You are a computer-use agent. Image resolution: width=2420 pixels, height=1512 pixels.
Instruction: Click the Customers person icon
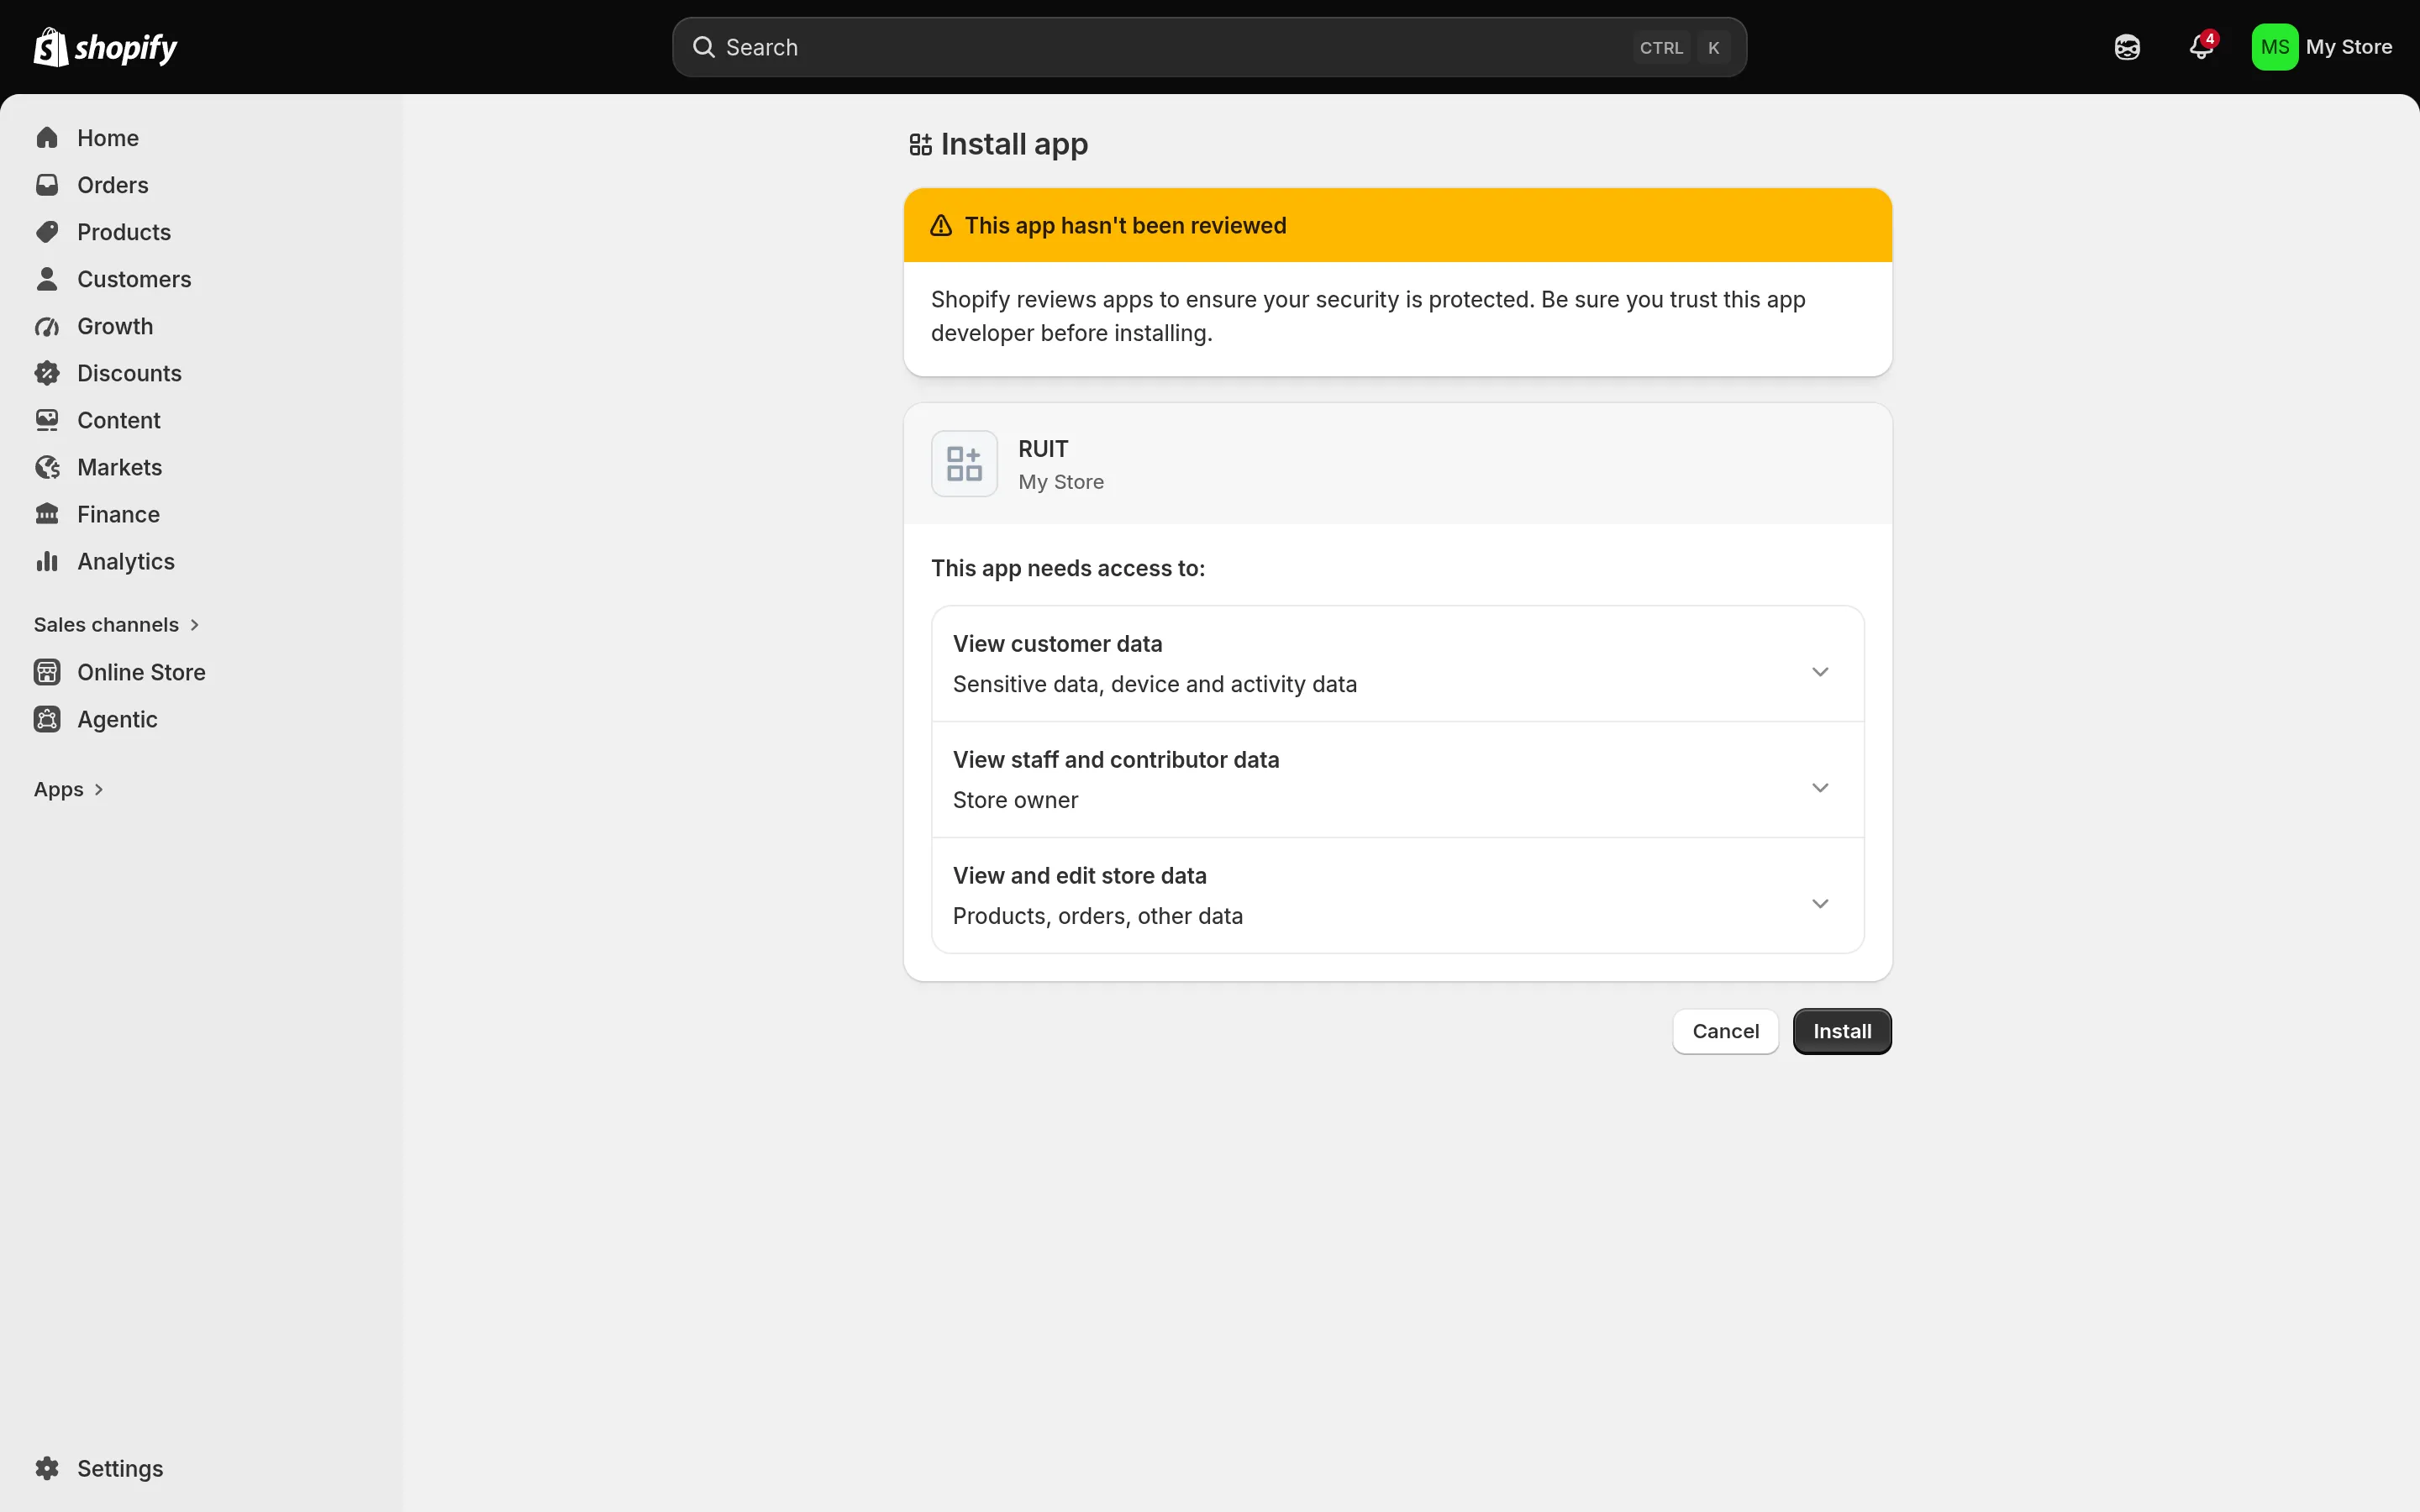(47, 279)
